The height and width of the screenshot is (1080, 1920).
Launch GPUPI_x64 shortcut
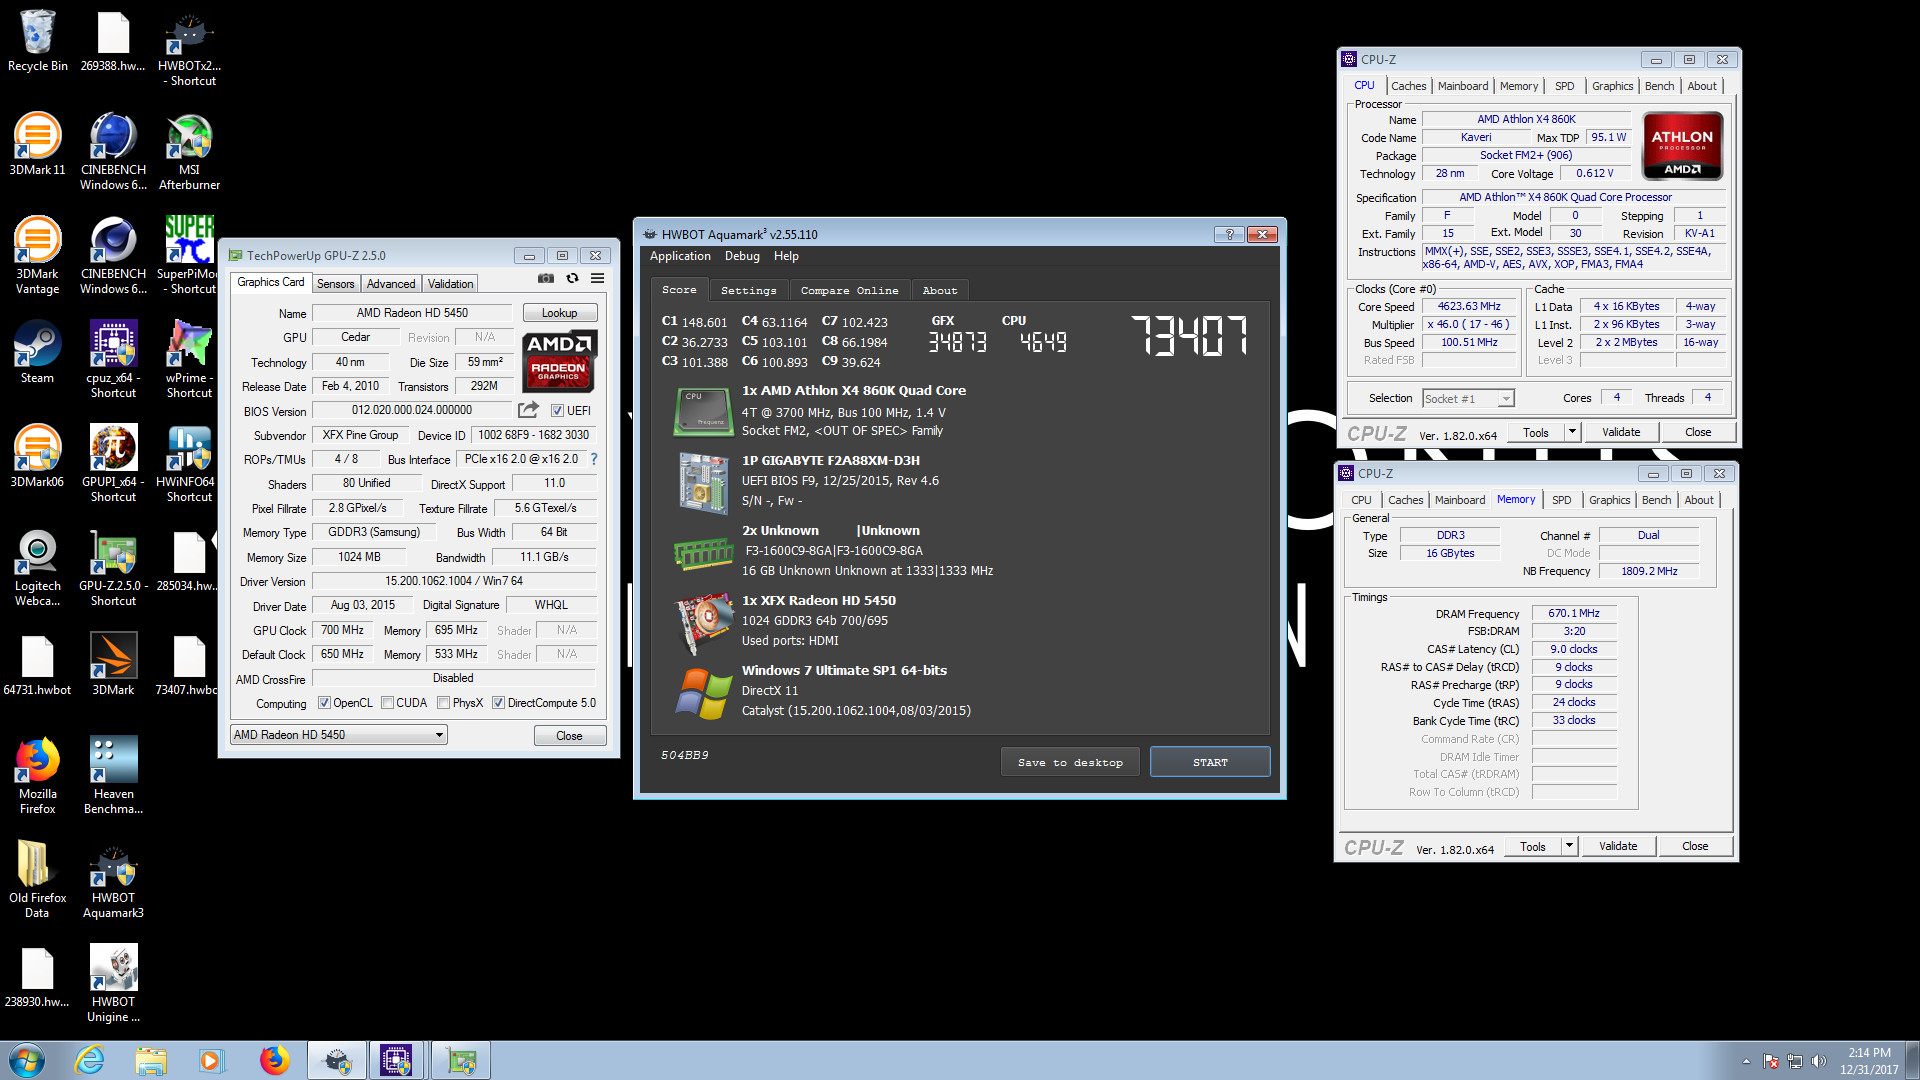coord(113,464)
